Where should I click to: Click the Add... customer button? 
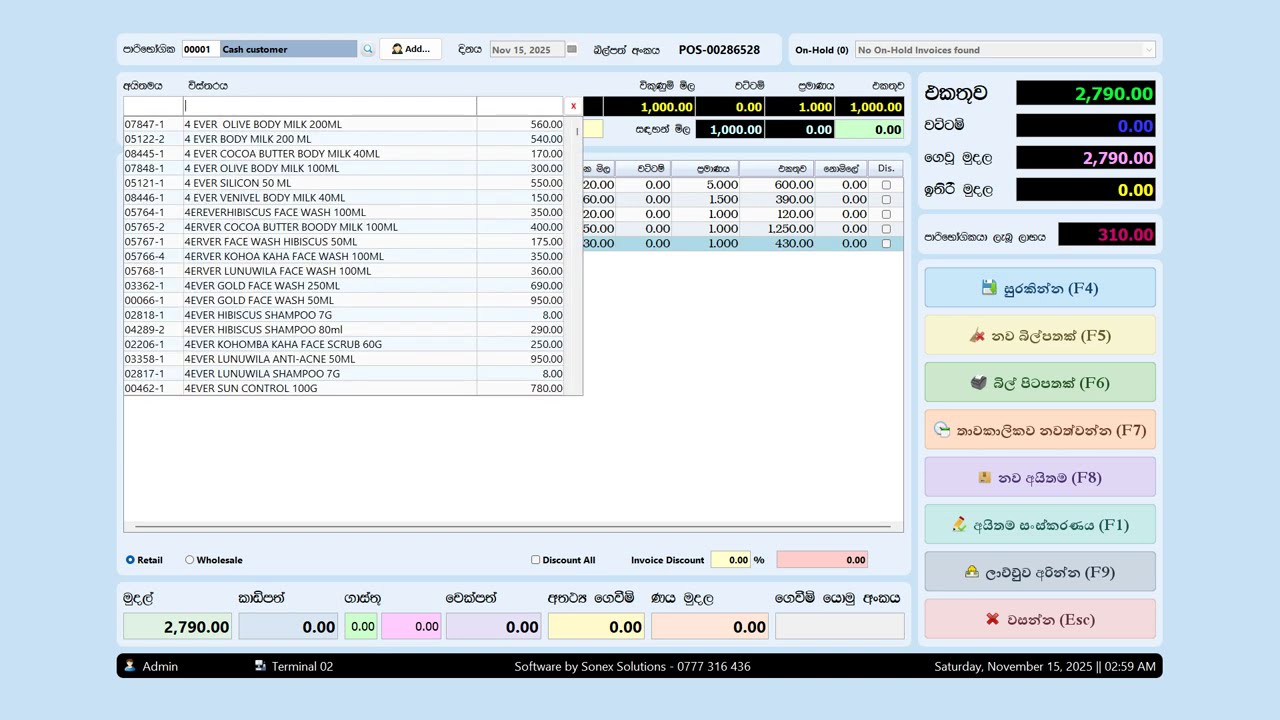point(410,49)
